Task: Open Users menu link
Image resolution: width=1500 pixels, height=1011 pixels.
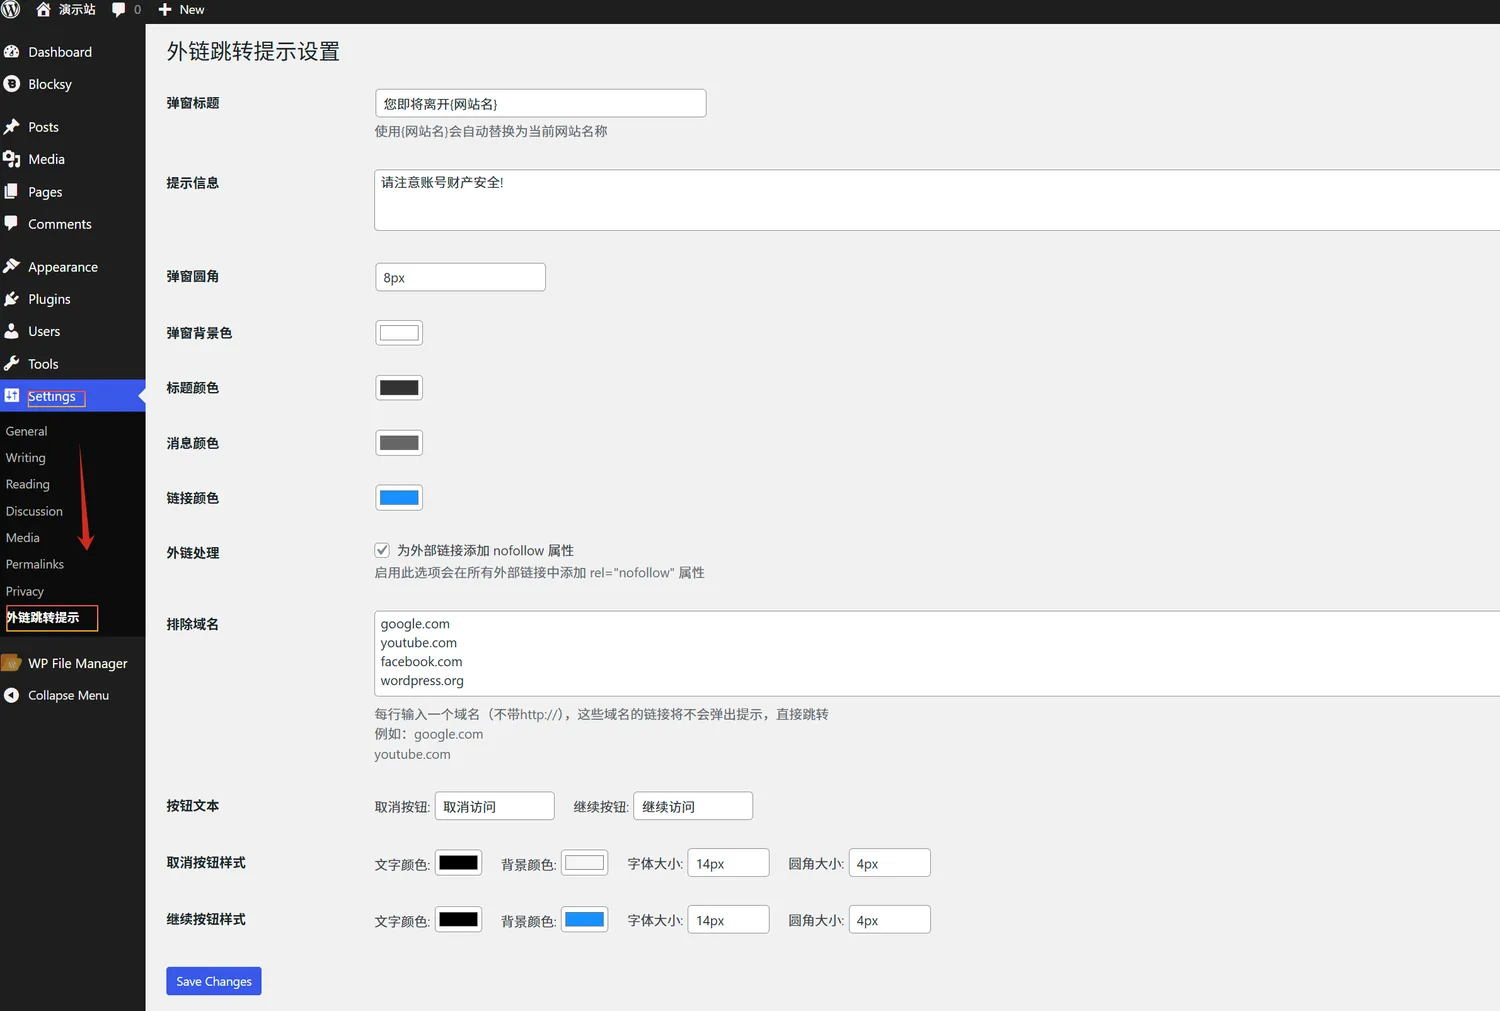Action: tap(44, 331)
